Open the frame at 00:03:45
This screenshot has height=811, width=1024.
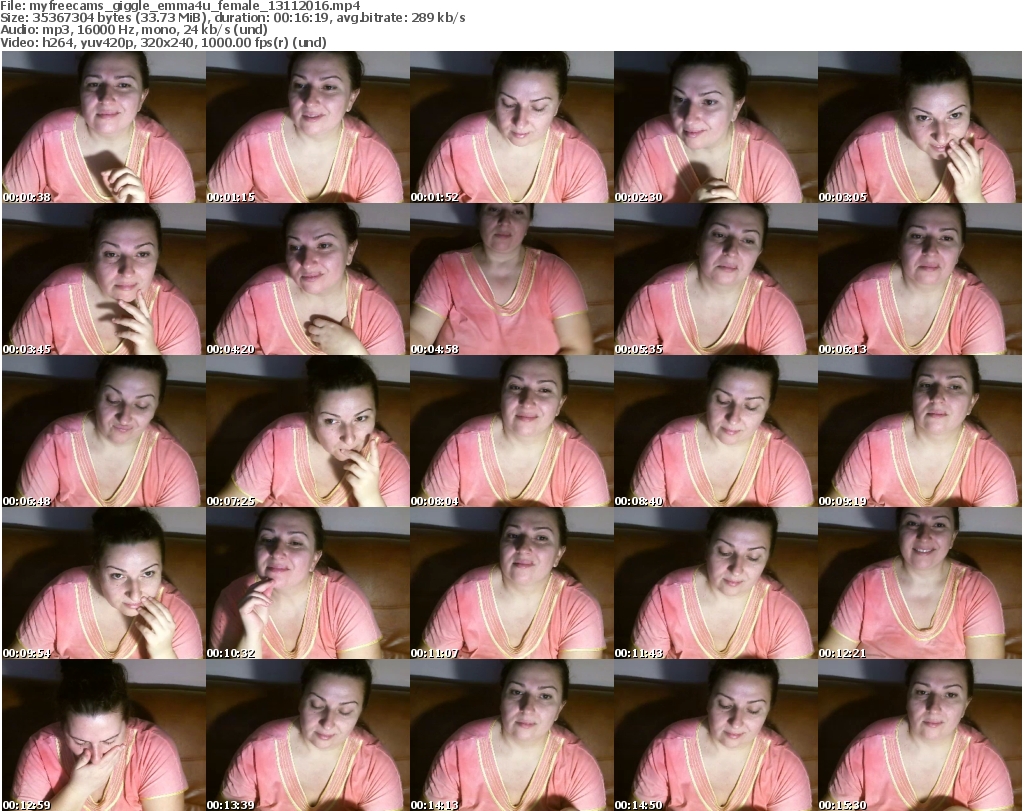(104, 279)
